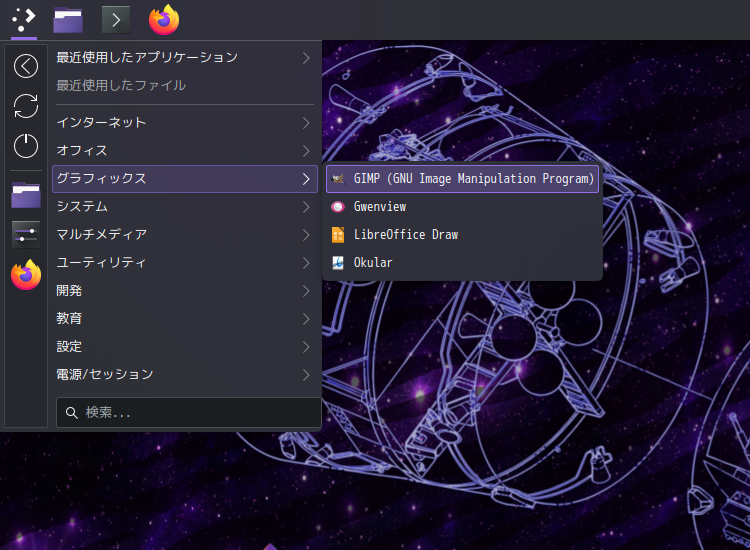Viewport: 750px width, 550px height.
Task: Launch GIMP (GNU Image Manipulation Program)
Action: [x=463, y=179]
